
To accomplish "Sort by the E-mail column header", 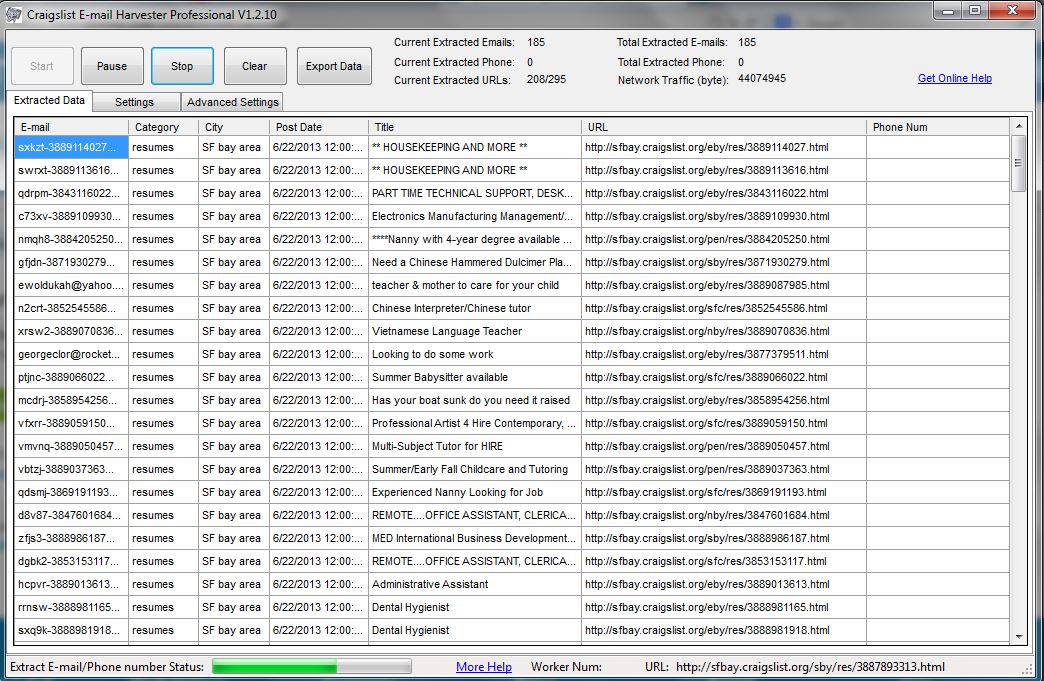I will (x=71, y=126).
